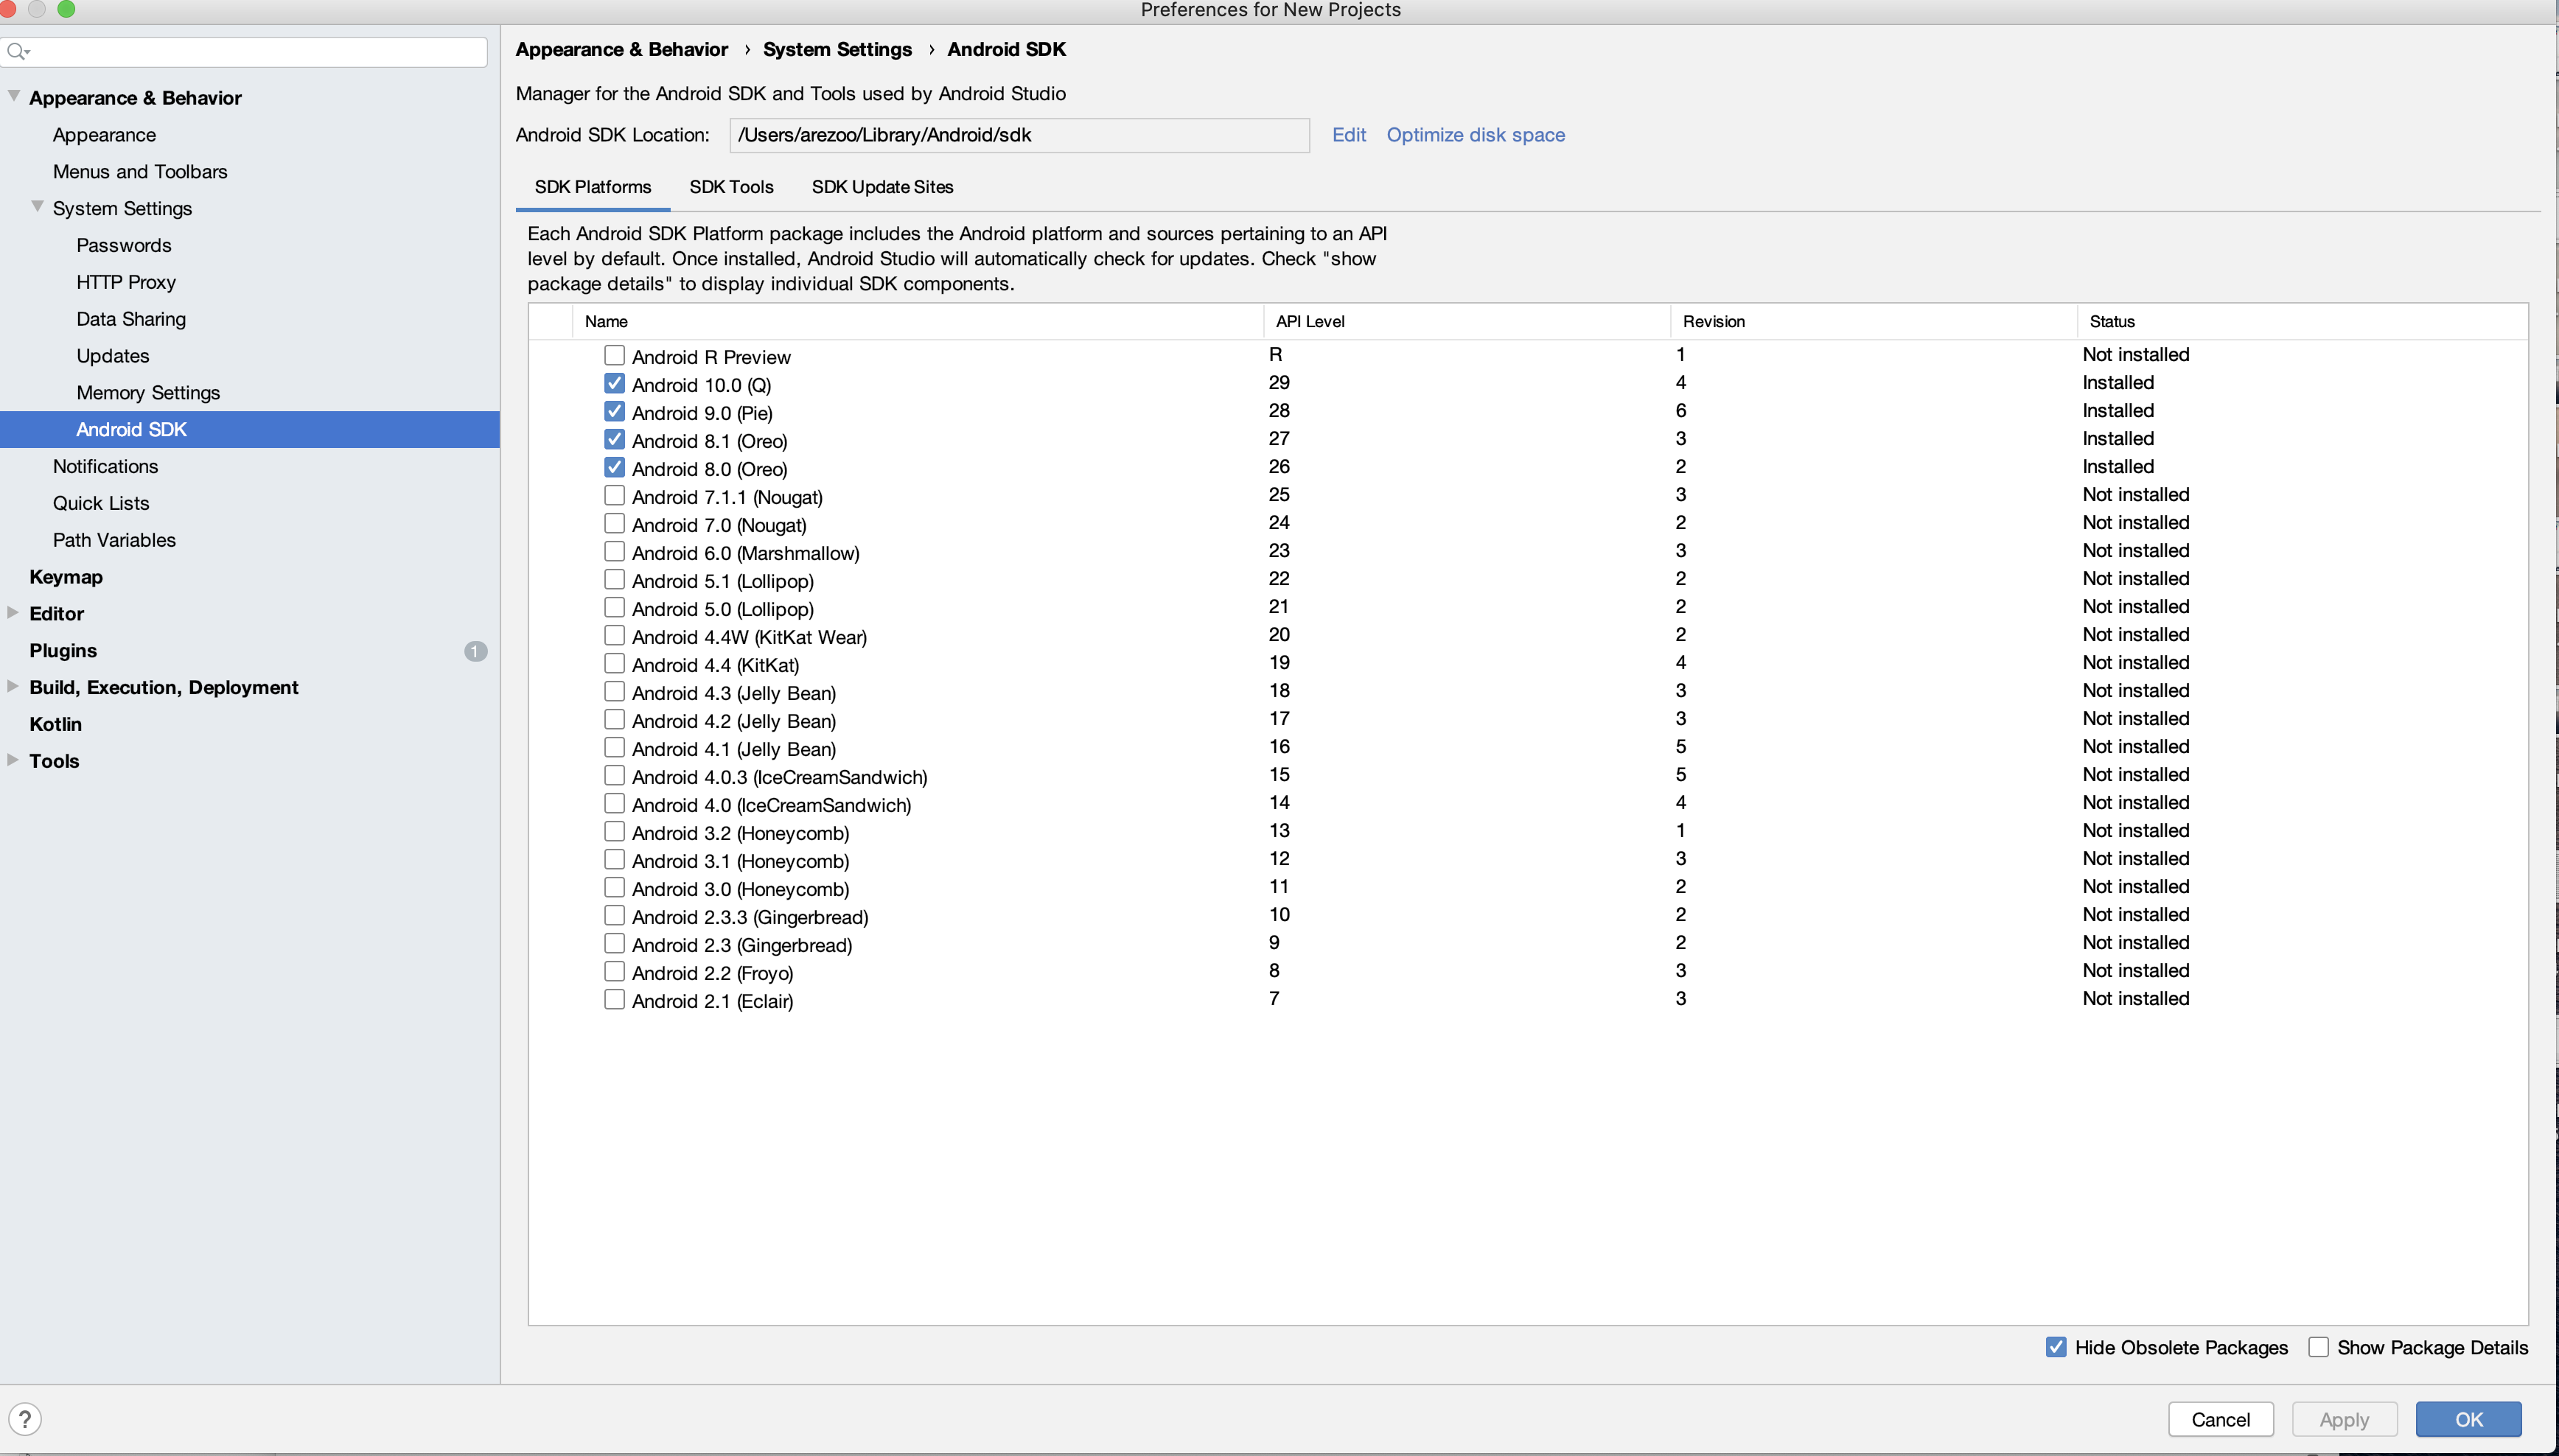
Task: Navigate to Quick Lists settings
Action: point(102,503)
